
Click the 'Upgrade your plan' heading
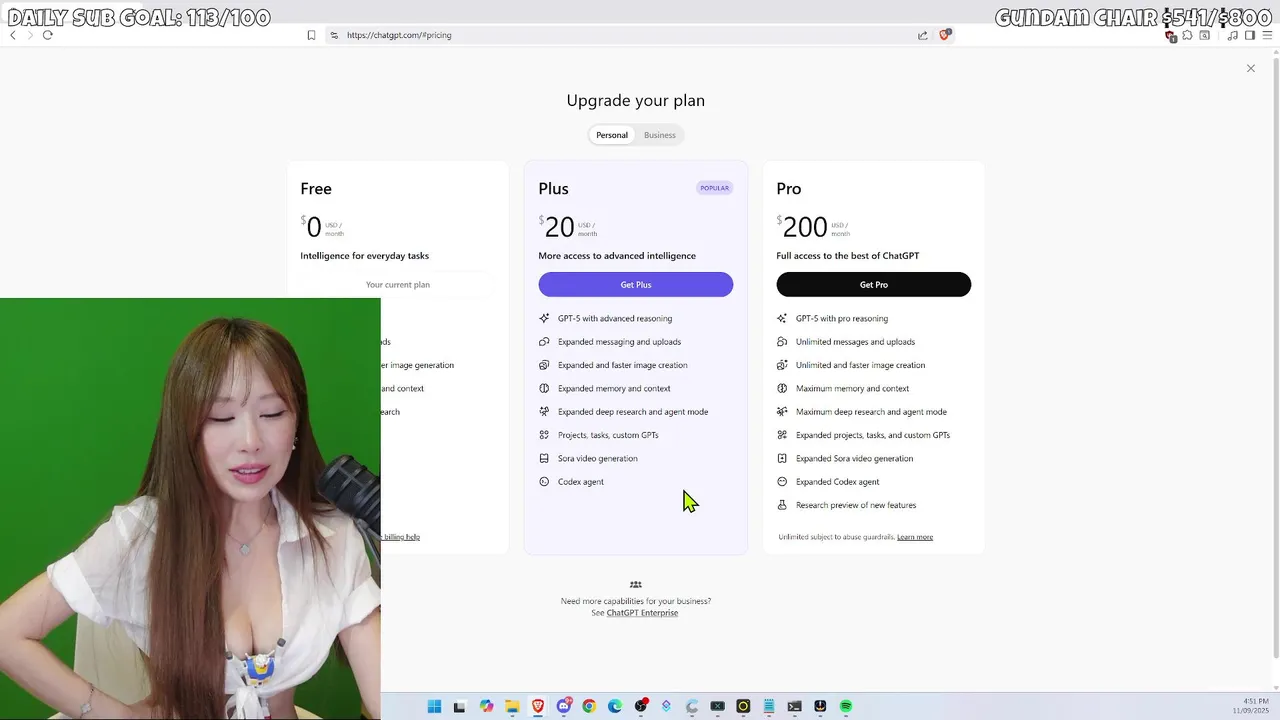pyautogui.click(x=636, y=100)
